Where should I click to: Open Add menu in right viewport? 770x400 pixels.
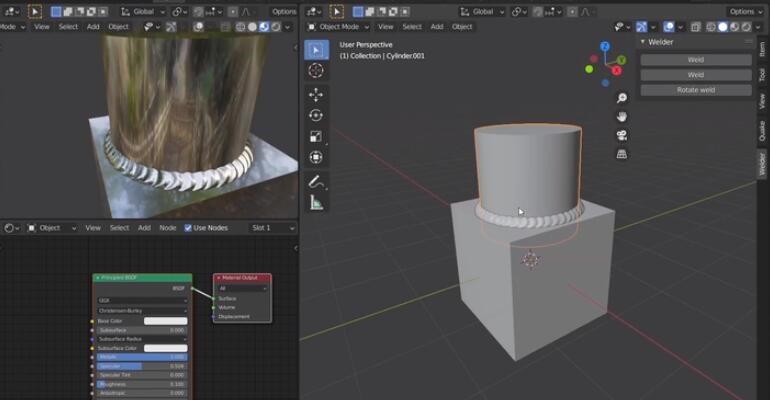tap(437, 27)
